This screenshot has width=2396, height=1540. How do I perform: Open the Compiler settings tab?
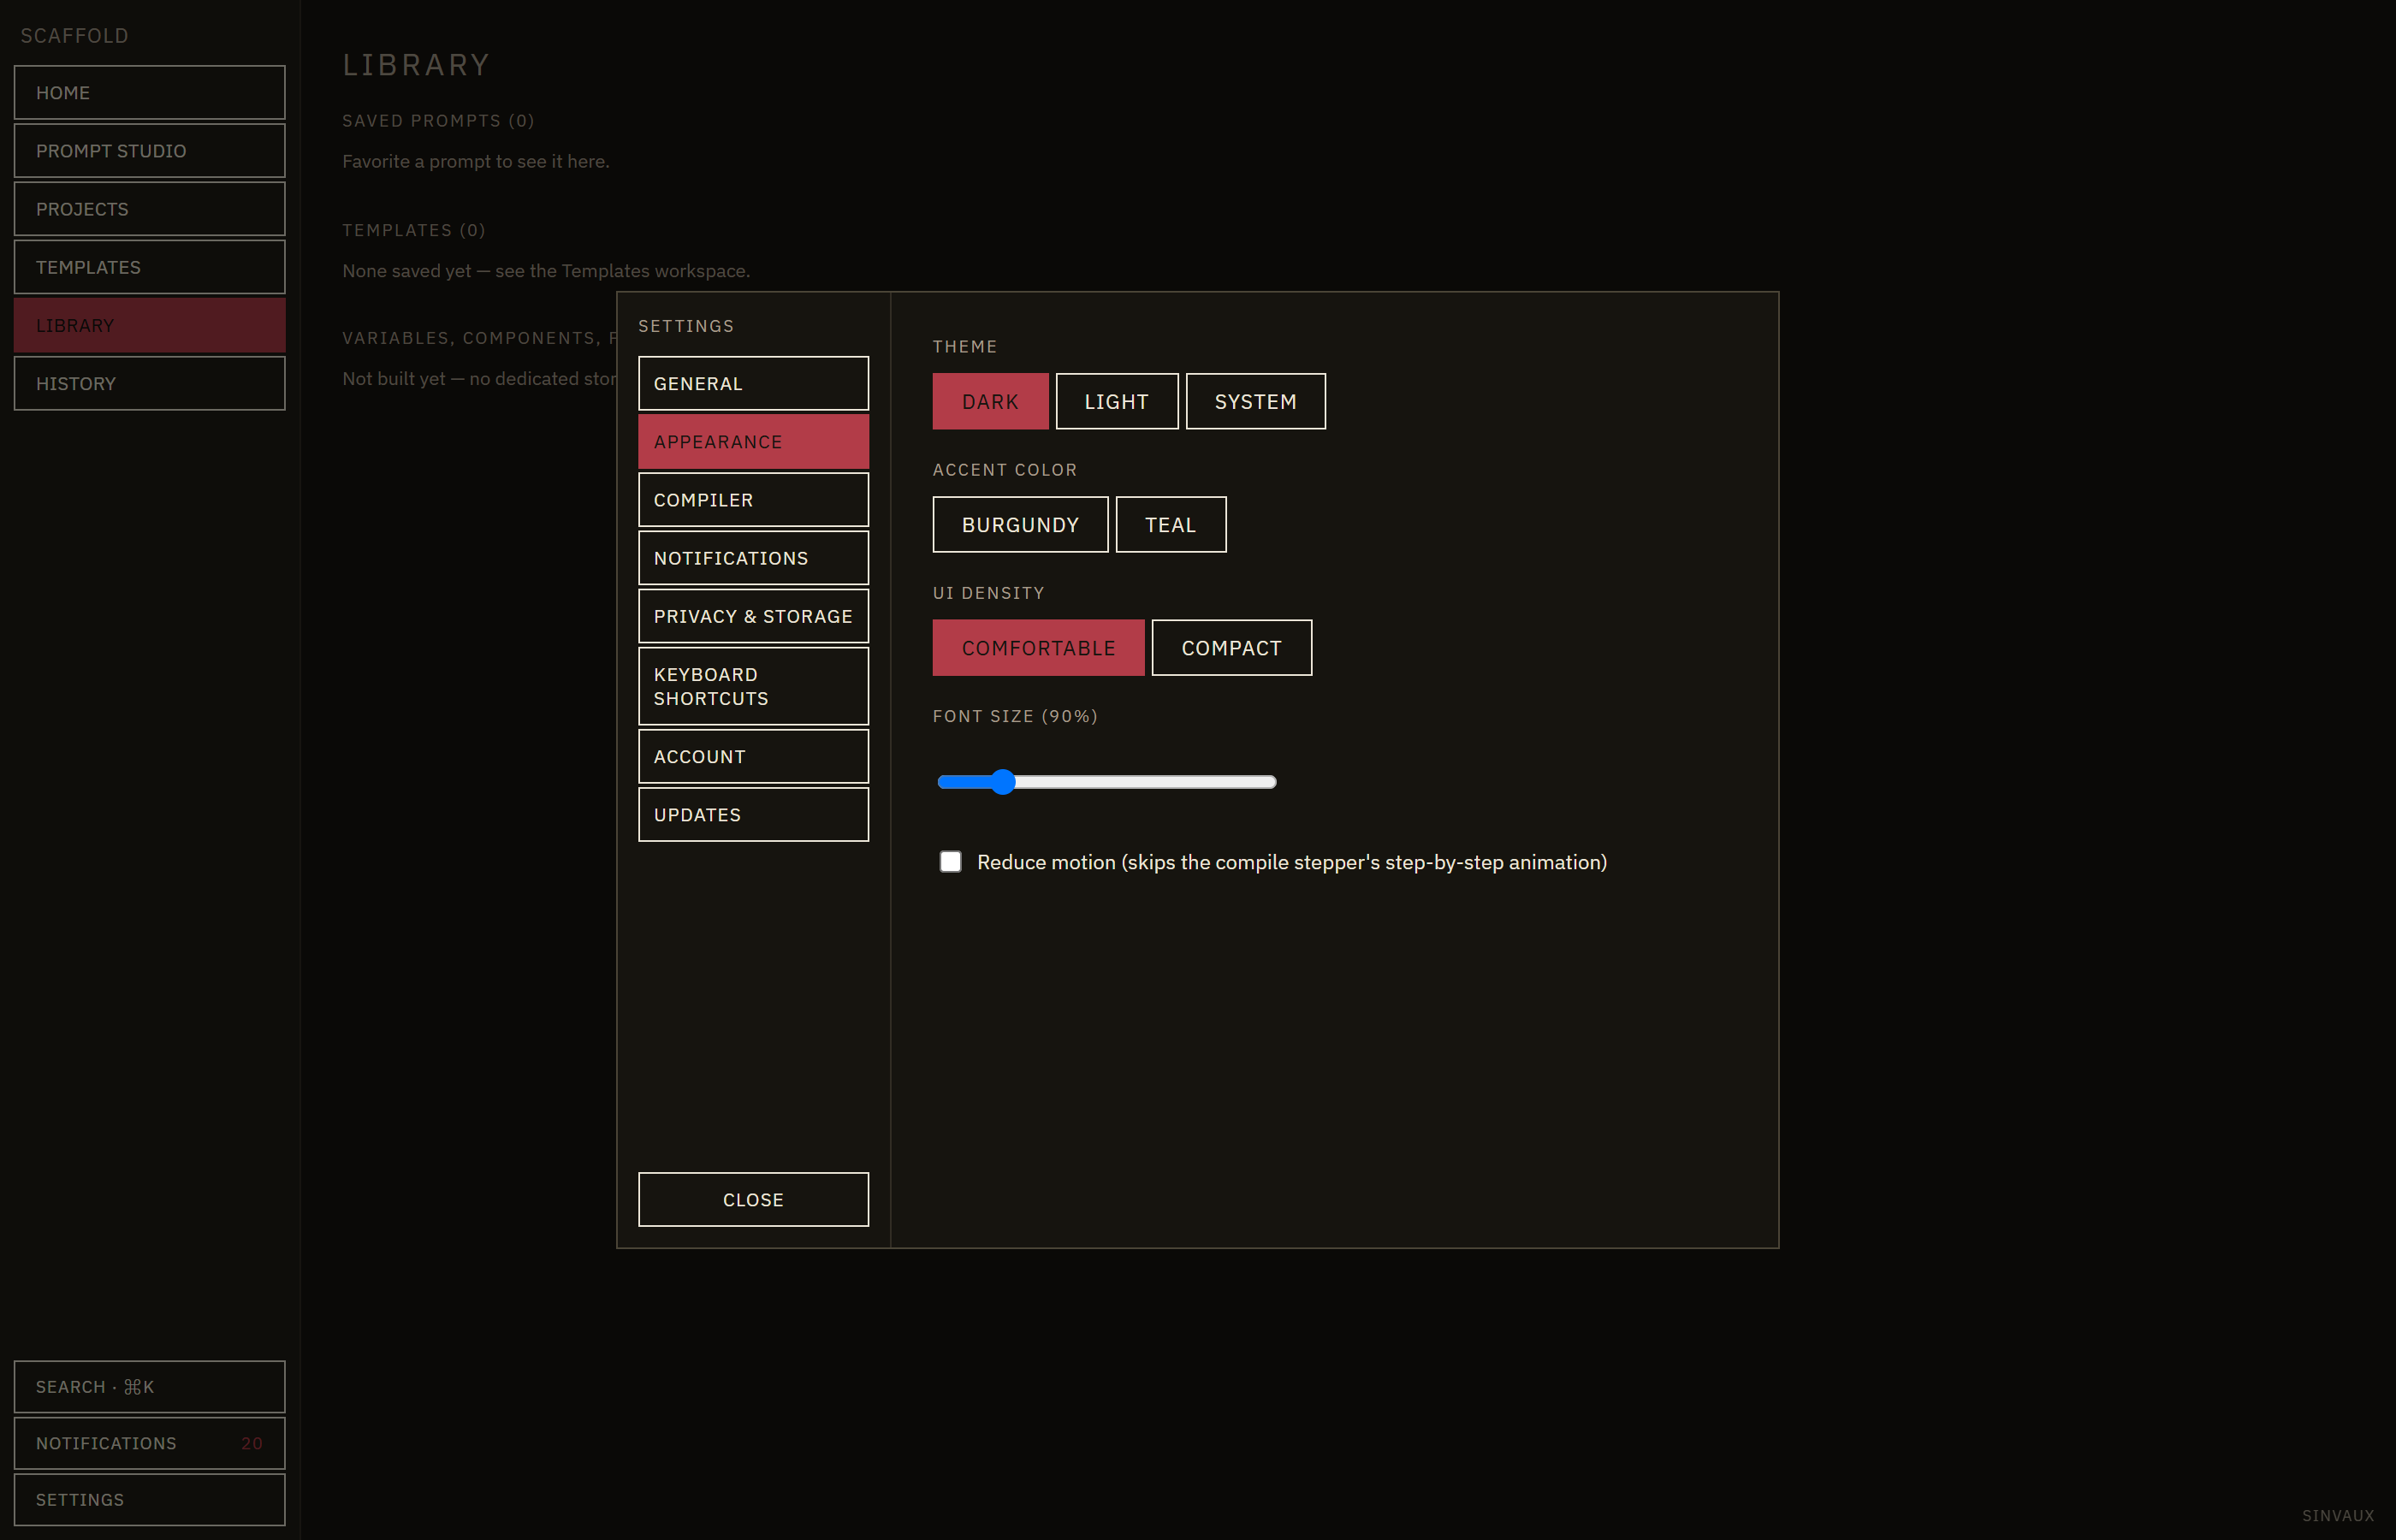(753, 499)
